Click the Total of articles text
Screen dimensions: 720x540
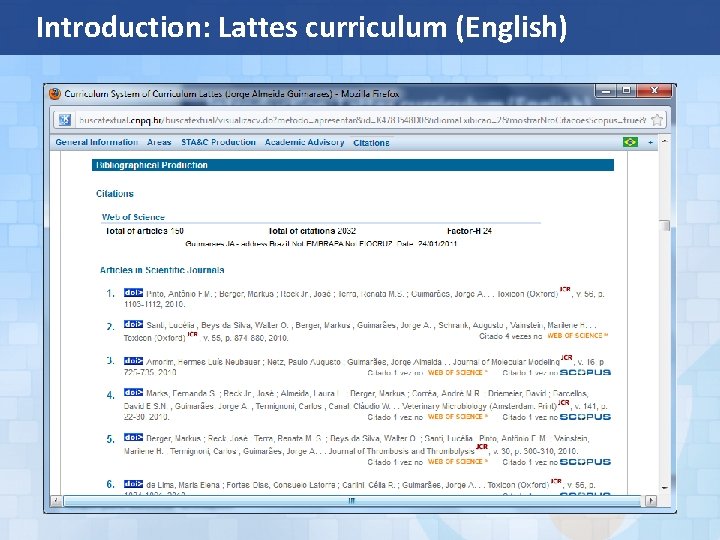(x=145, y=231)
